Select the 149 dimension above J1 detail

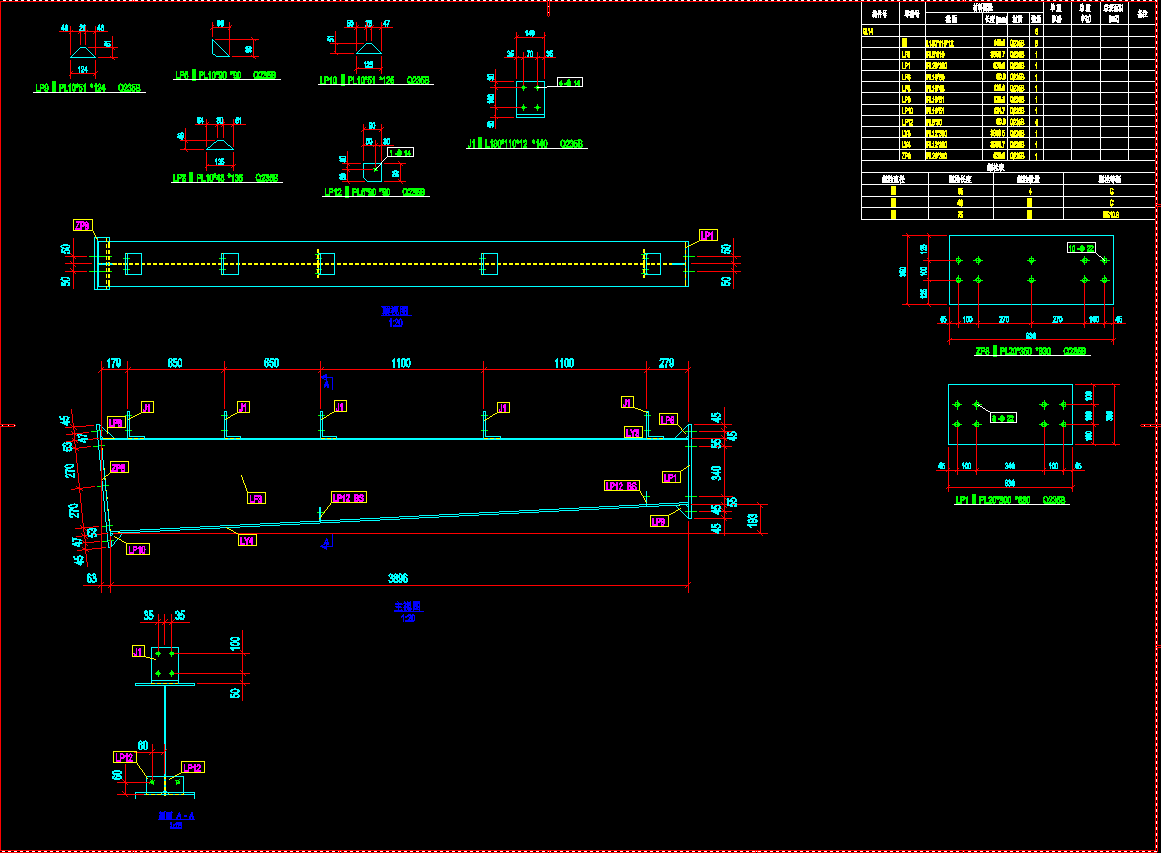pos(530,33)
